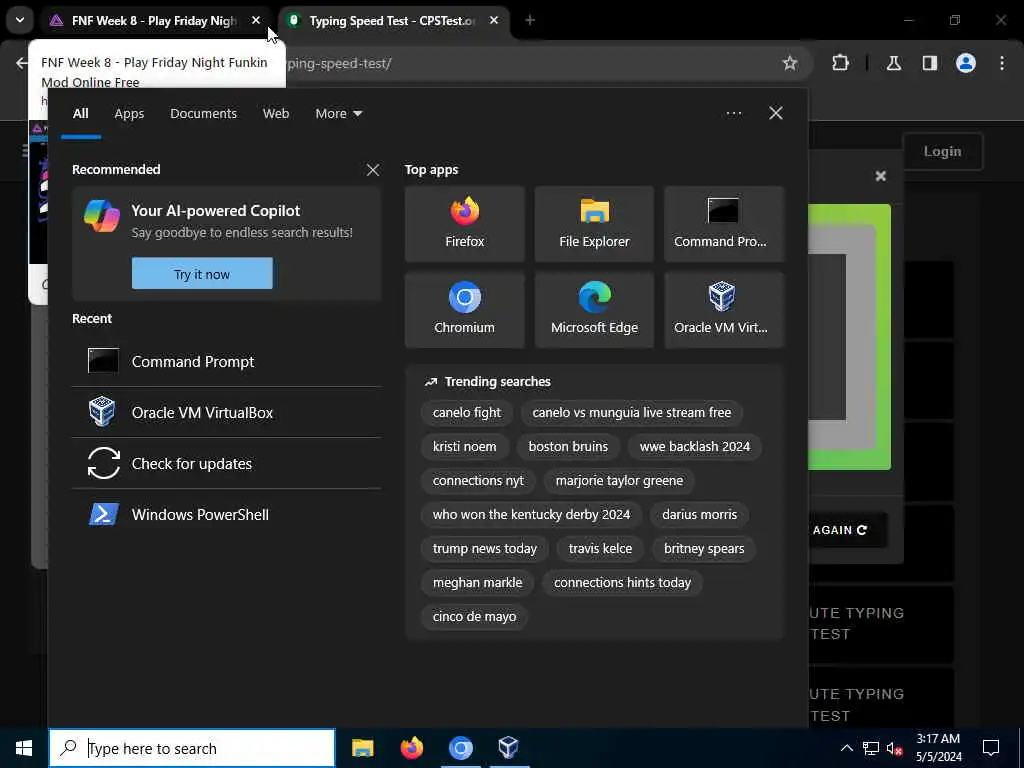Image resolution: width=1024 pixels, height=768 pixels.
Task: Open File Explorer tile in Top apps
Action: 594,224
